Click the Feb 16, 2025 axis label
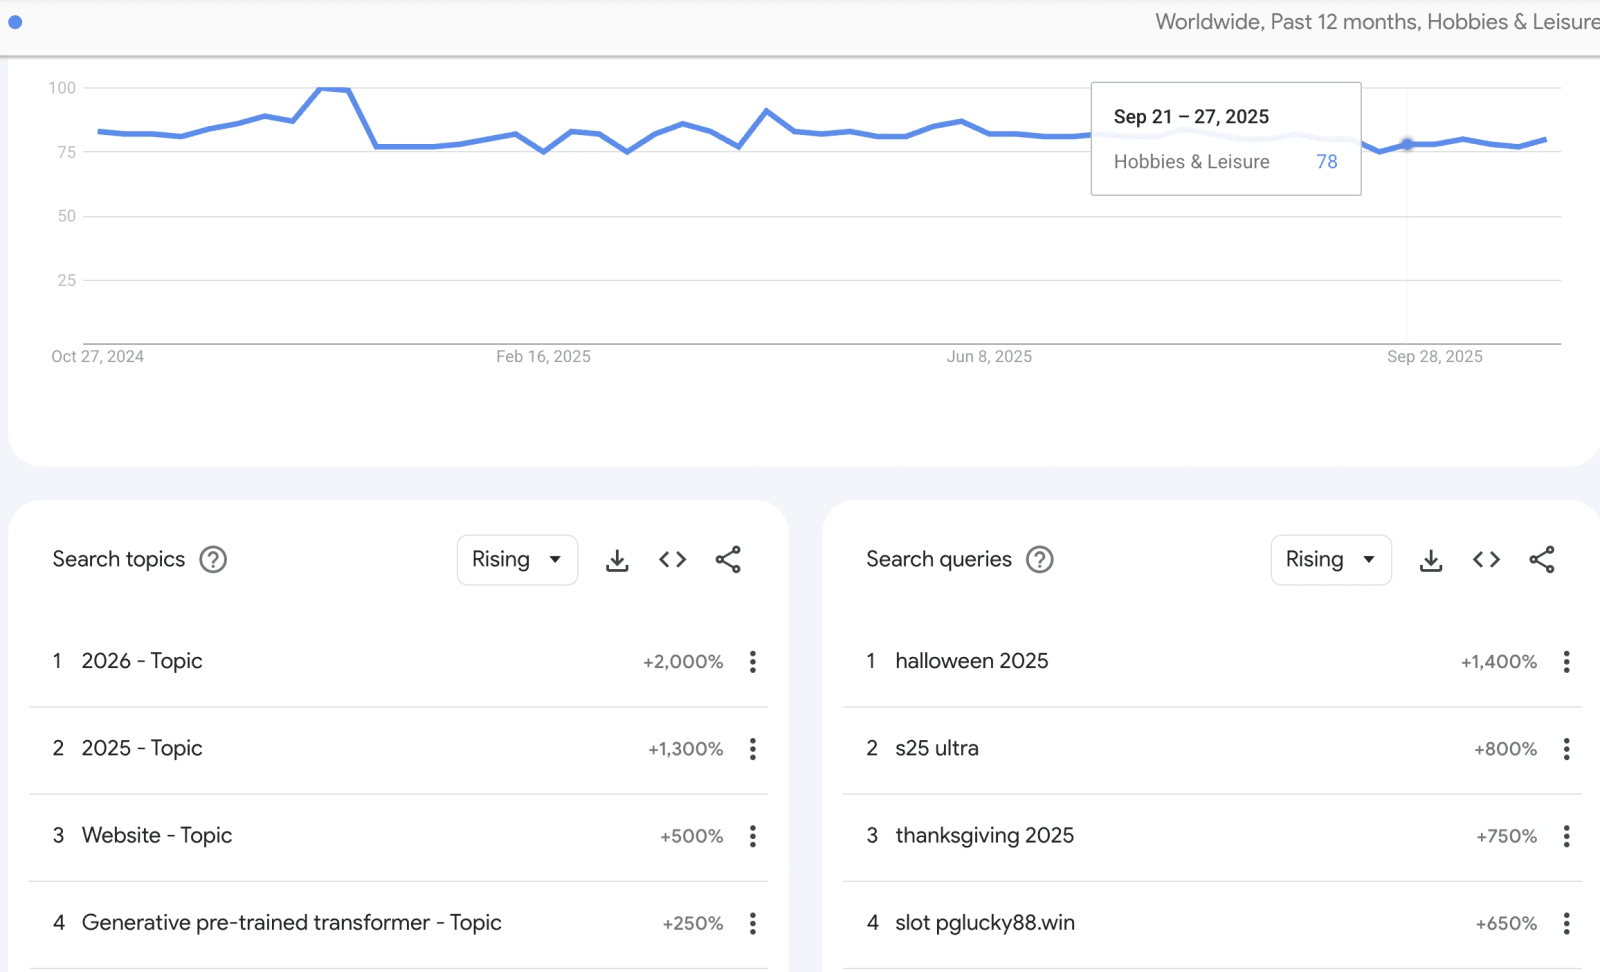Screen dimensions: 1600x972 (543, 356)
